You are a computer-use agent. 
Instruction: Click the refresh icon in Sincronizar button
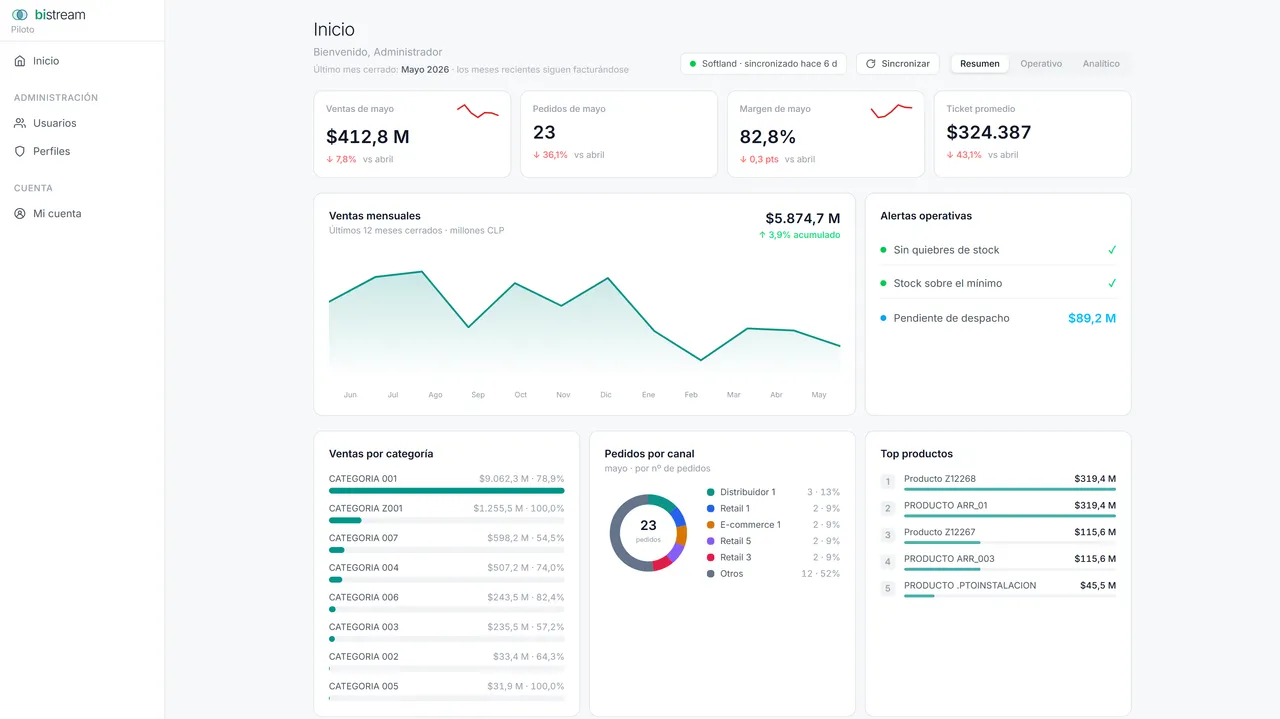tap(871, 64)
